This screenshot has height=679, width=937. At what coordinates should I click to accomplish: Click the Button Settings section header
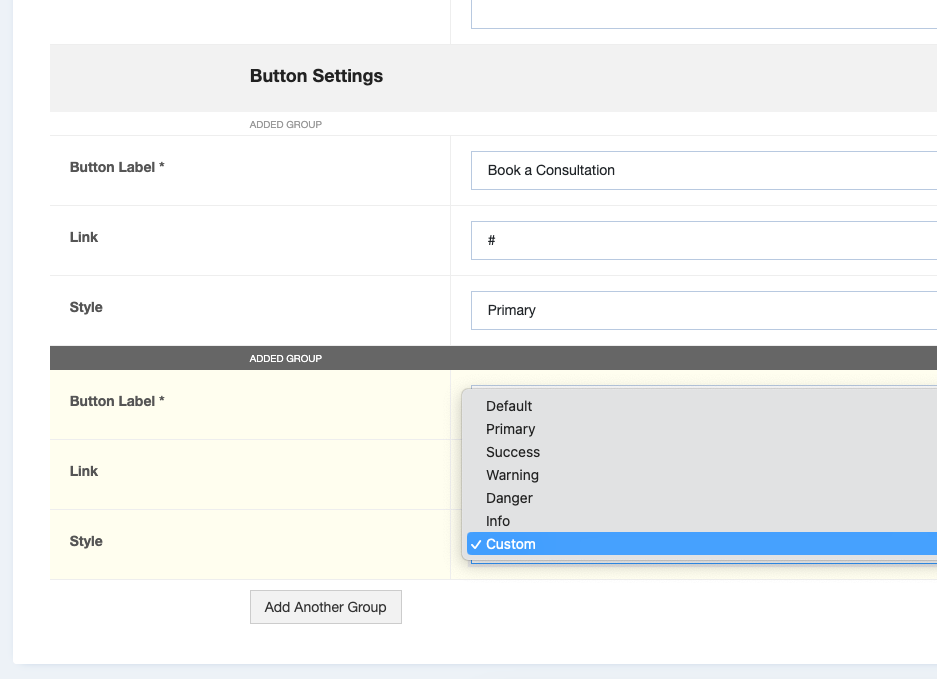(x=316, y=76)
